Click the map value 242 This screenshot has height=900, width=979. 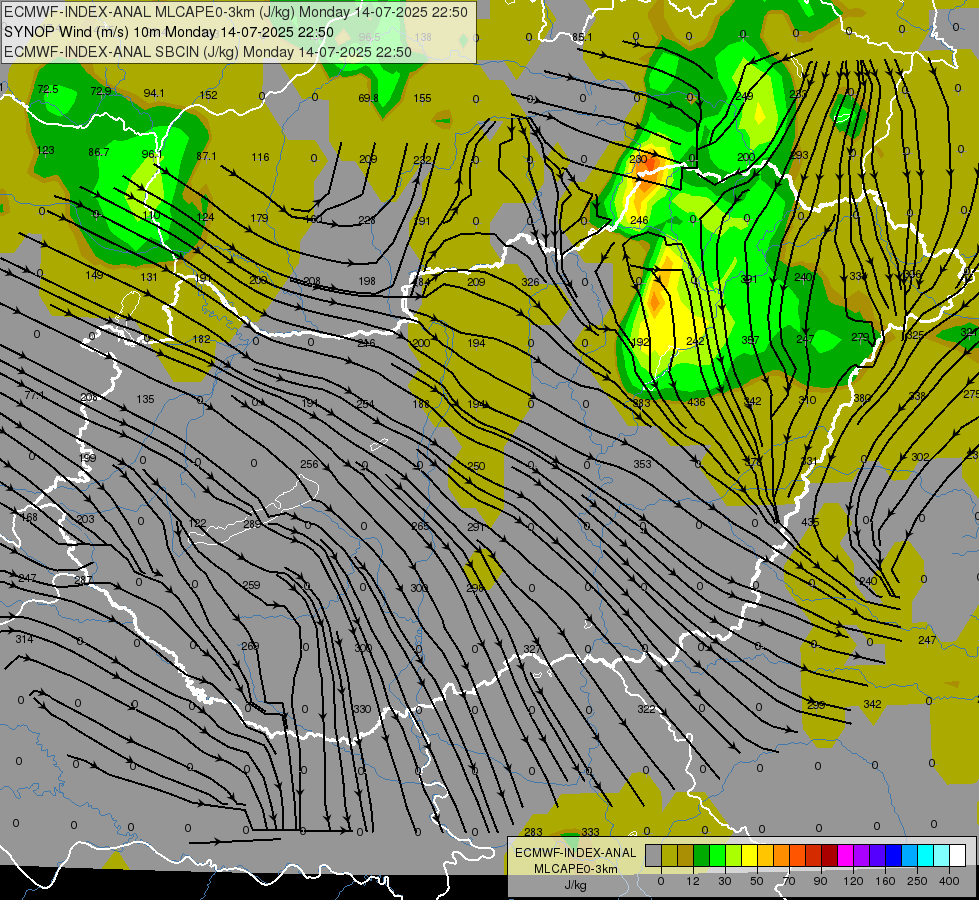tap(695, 341)
